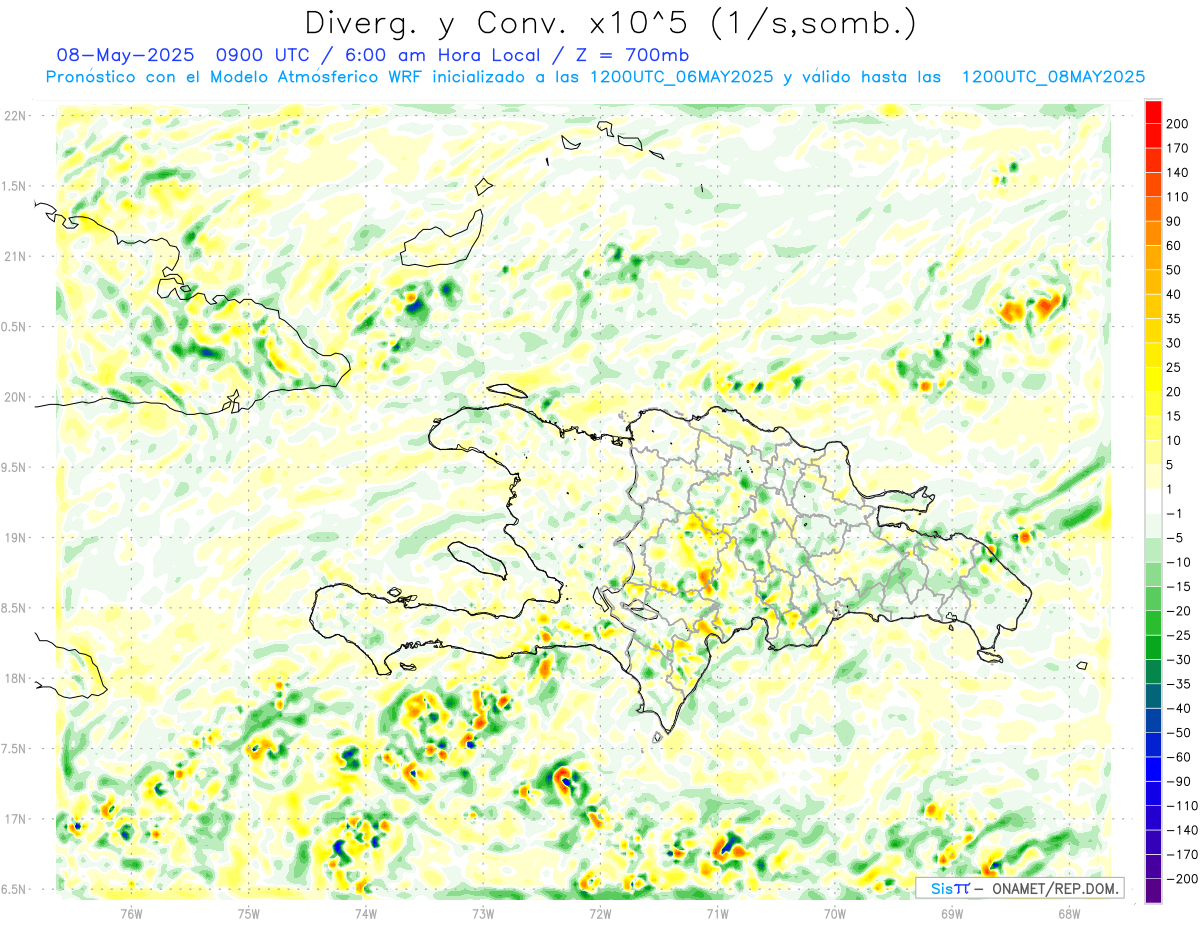
Task: Click the "7.5N" latitude label
Action: 15,749
